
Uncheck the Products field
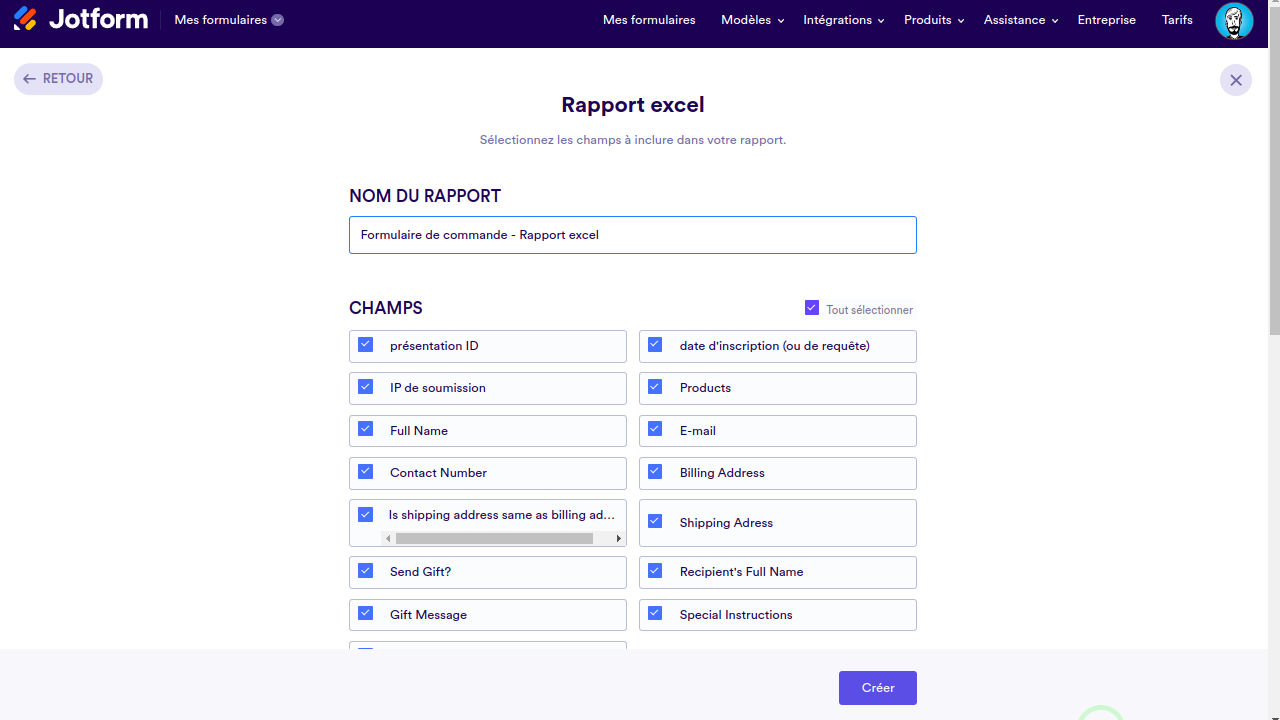click(x=655, y=387)
